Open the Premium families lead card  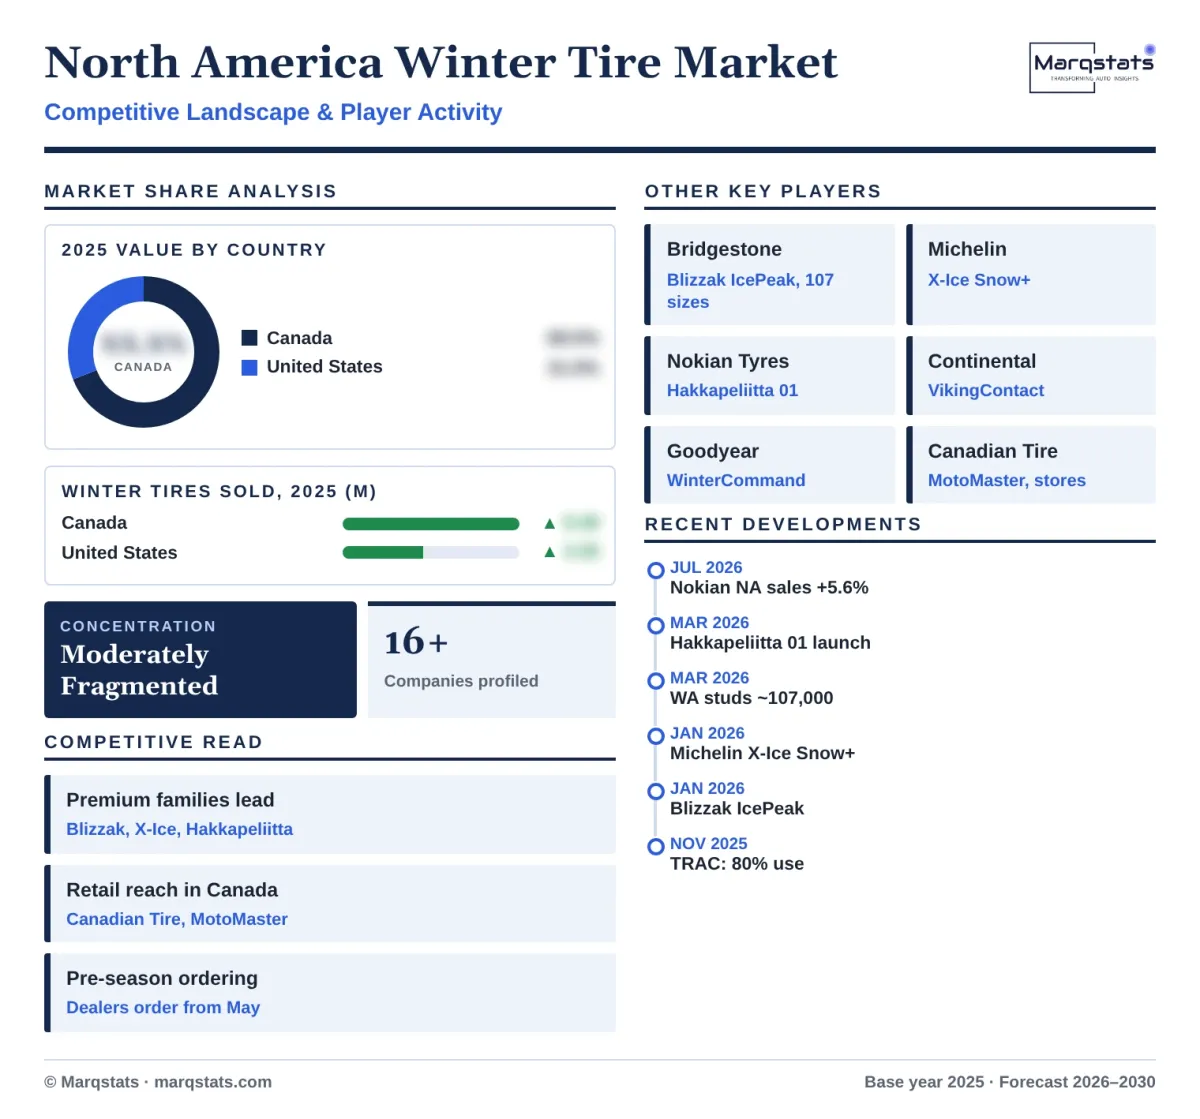pyautogui.click(x=330, y=814)
